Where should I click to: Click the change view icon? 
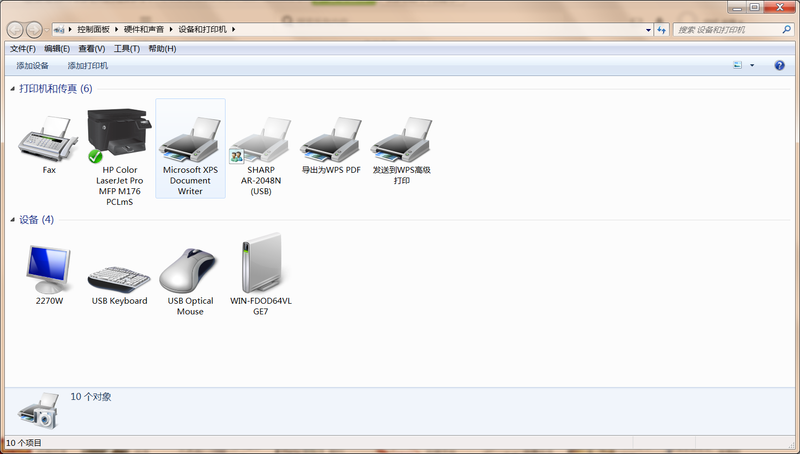[738, 65]
